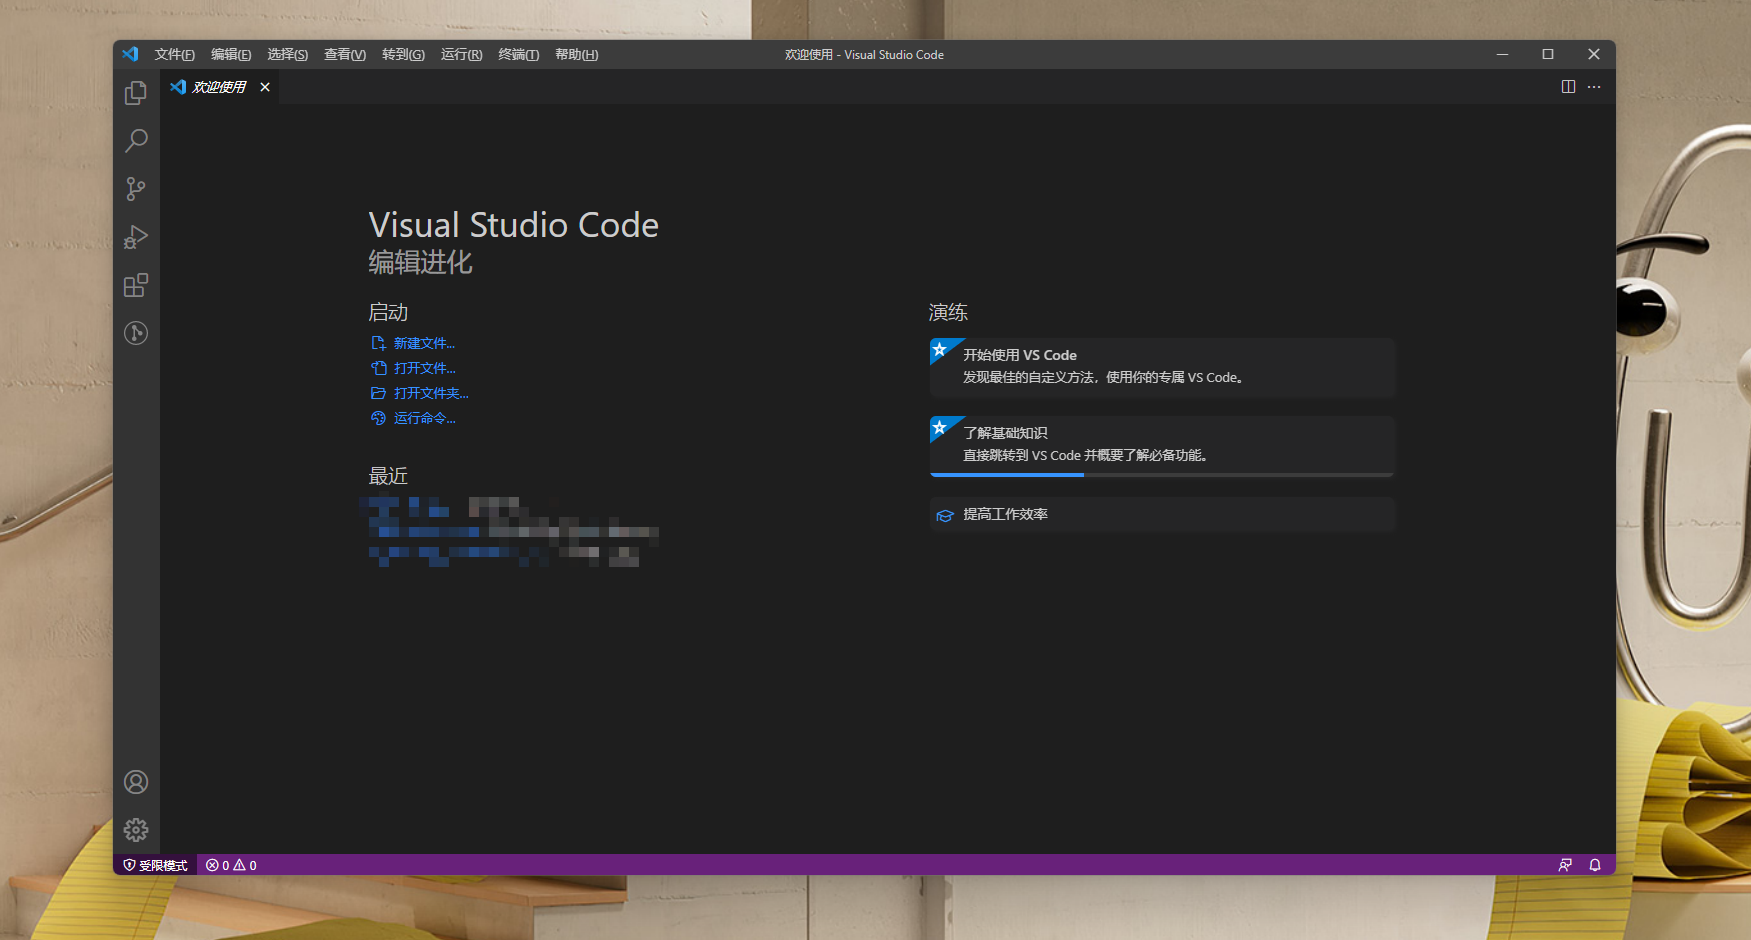Minimize the Visual Studio Code window
Screen dimensions: 1751x940
(x=1502, y=54)
